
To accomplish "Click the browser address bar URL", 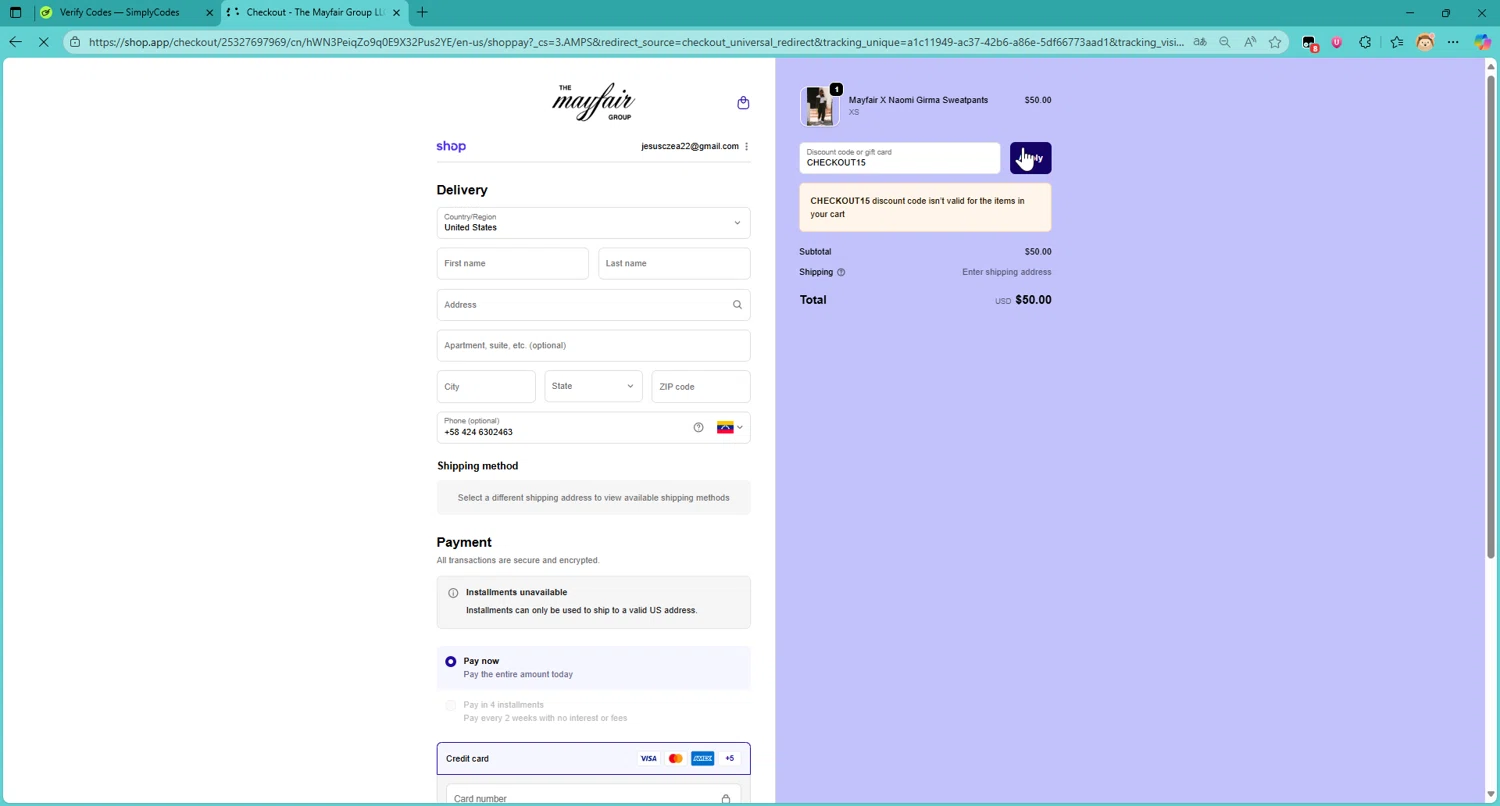I will [x=636, y=42].
